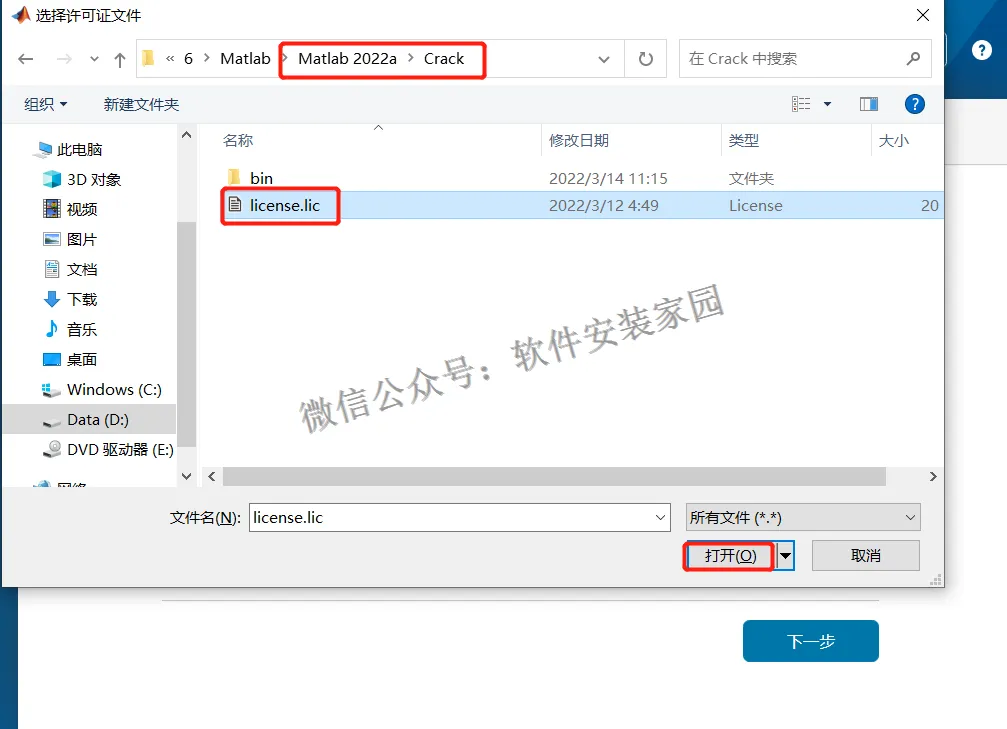Image resolution: width=1007 pixels, height=729 pixels.
Task: Select Windows (C:) drive
Action: pyautogui.click(x=102, y=390)
